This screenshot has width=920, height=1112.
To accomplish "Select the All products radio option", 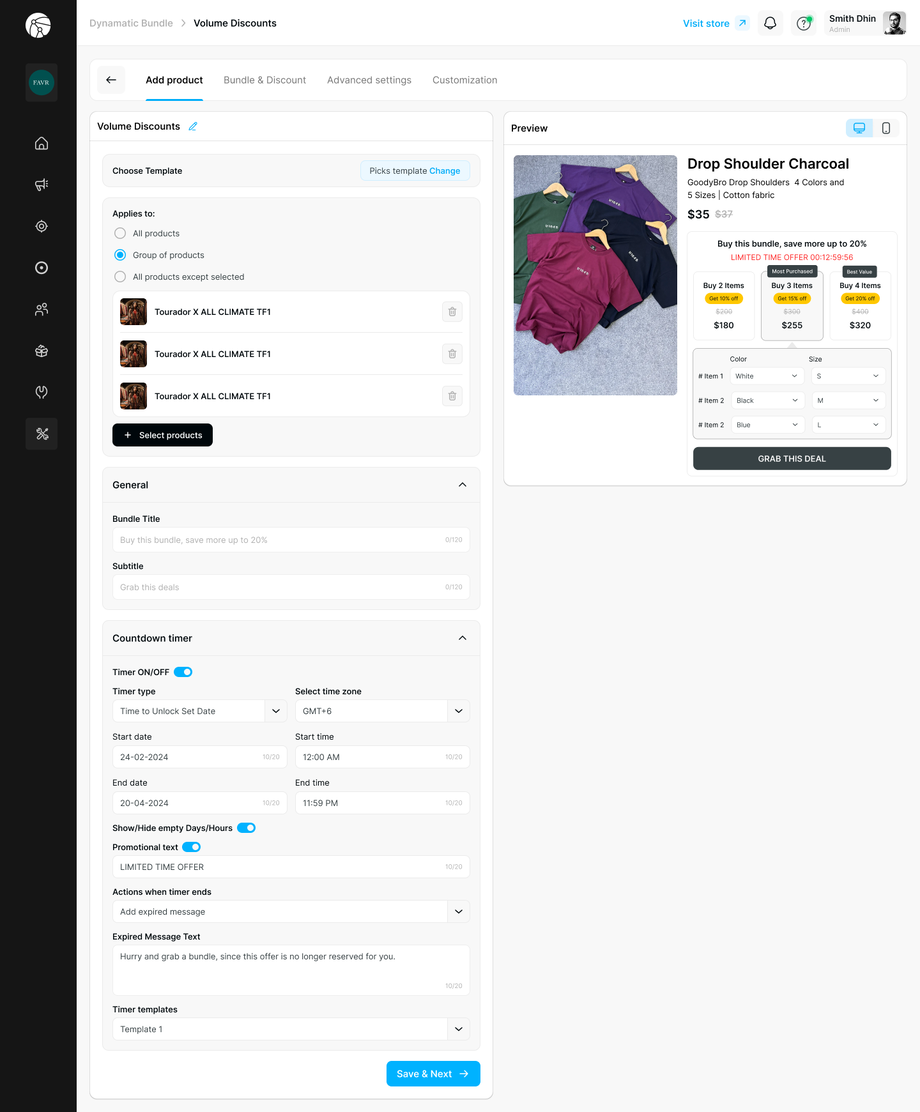I will click(x=120, y=233).
